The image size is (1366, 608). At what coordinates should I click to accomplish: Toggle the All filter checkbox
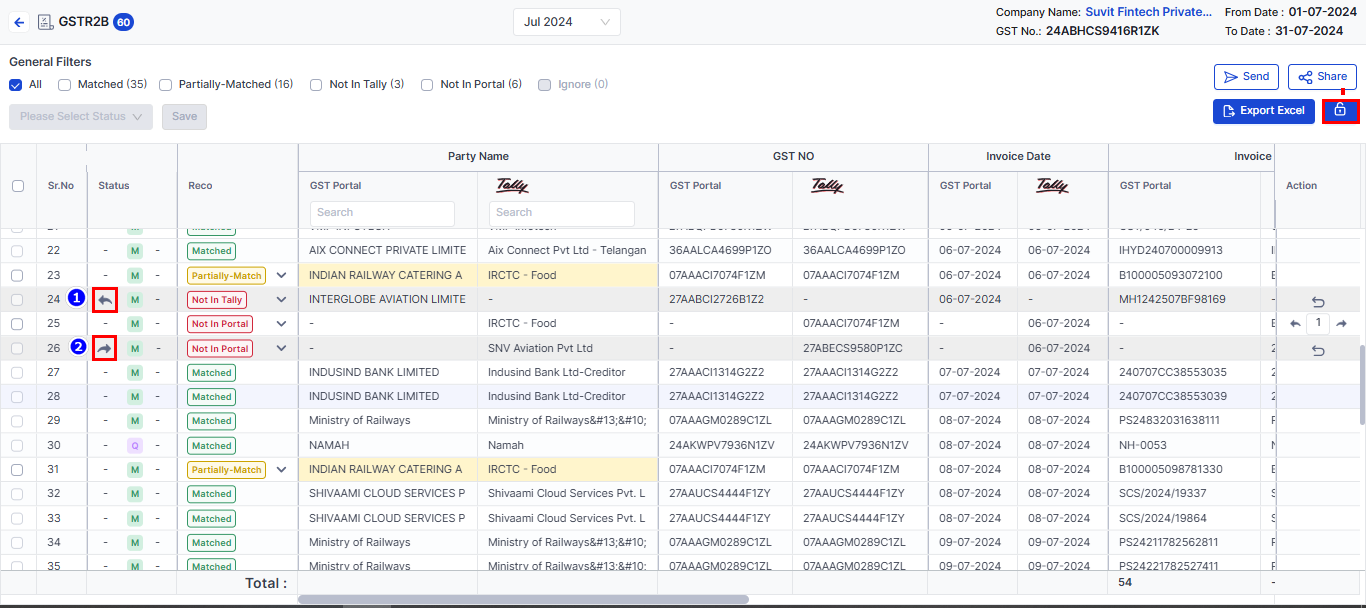pyautogui.click(x=15, y=85)
